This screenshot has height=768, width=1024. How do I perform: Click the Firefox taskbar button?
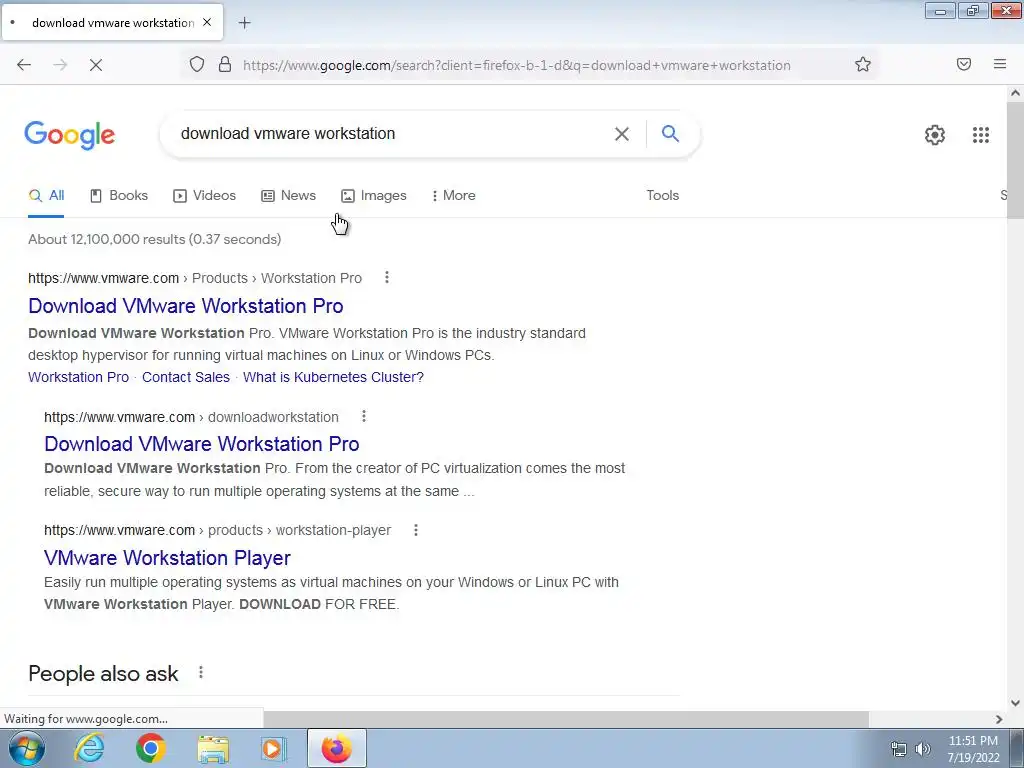336,748
